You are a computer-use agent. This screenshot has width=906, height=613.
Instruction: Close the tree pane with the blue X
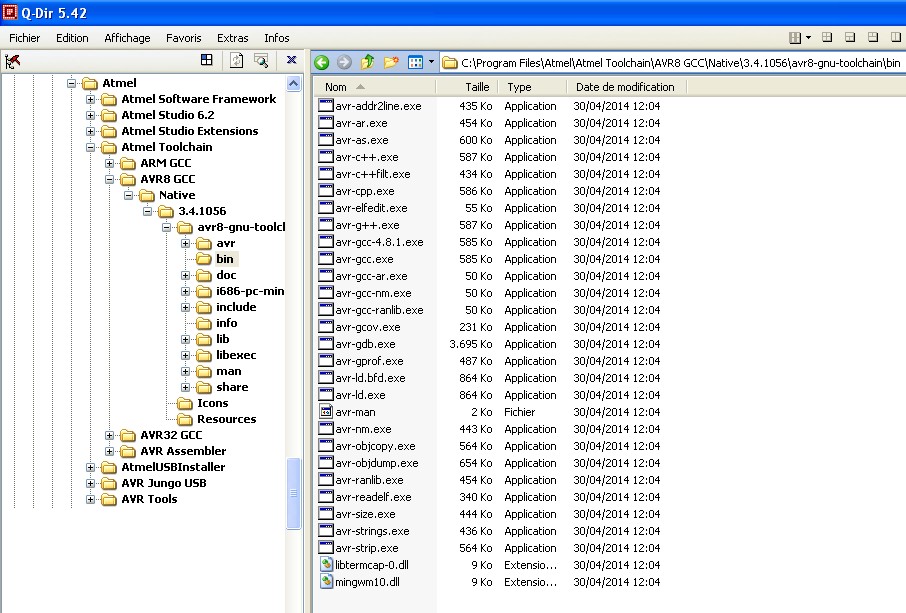(292, 60)
